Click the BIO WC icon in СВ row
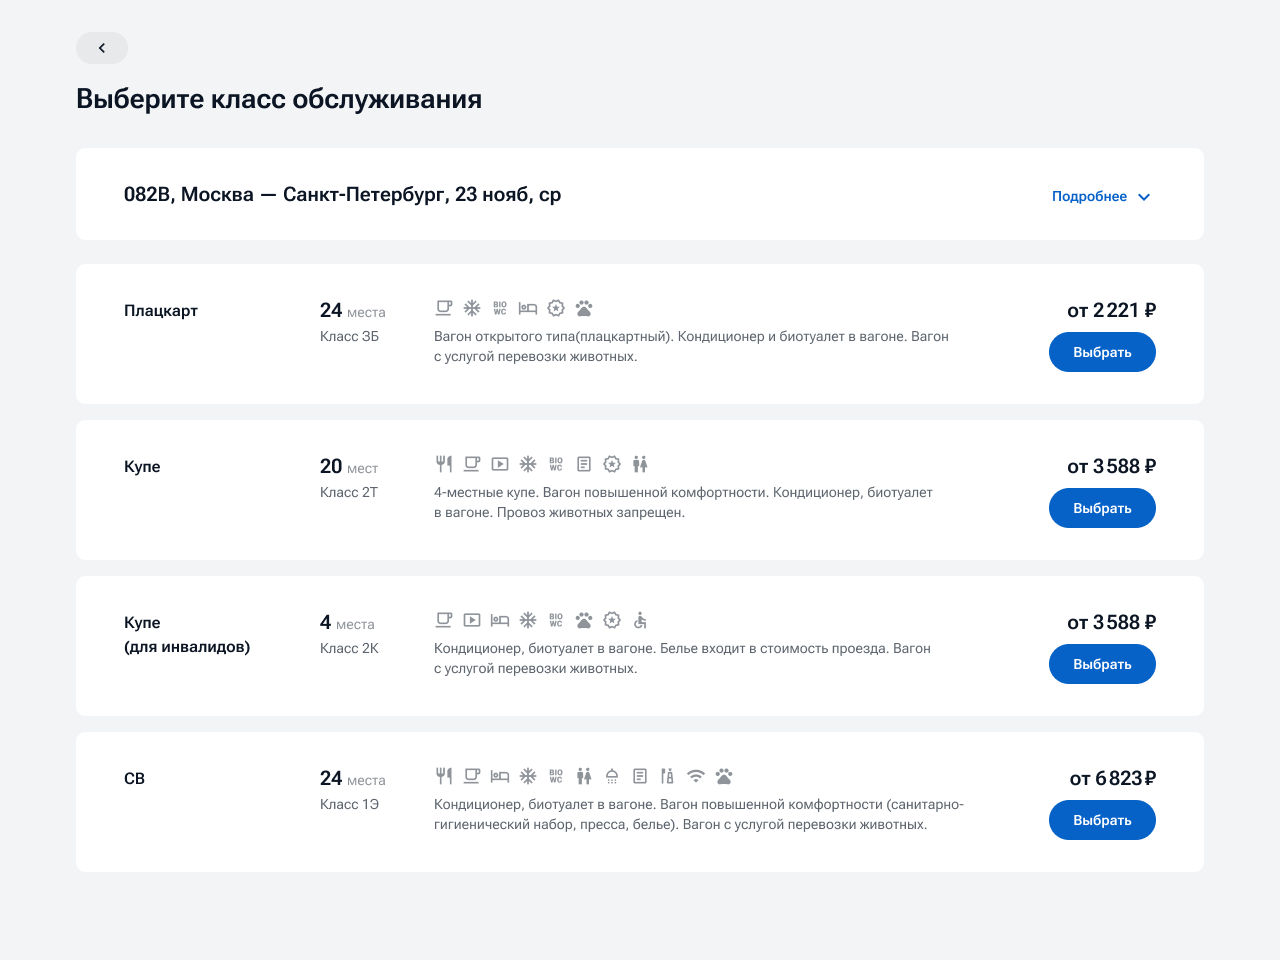Viewport: 1280px width, 960px height. click(556, 776)
